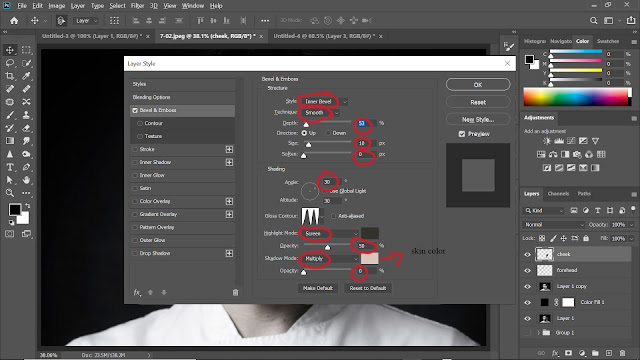Click the Home icon in options bar

(x=14, y=20)
